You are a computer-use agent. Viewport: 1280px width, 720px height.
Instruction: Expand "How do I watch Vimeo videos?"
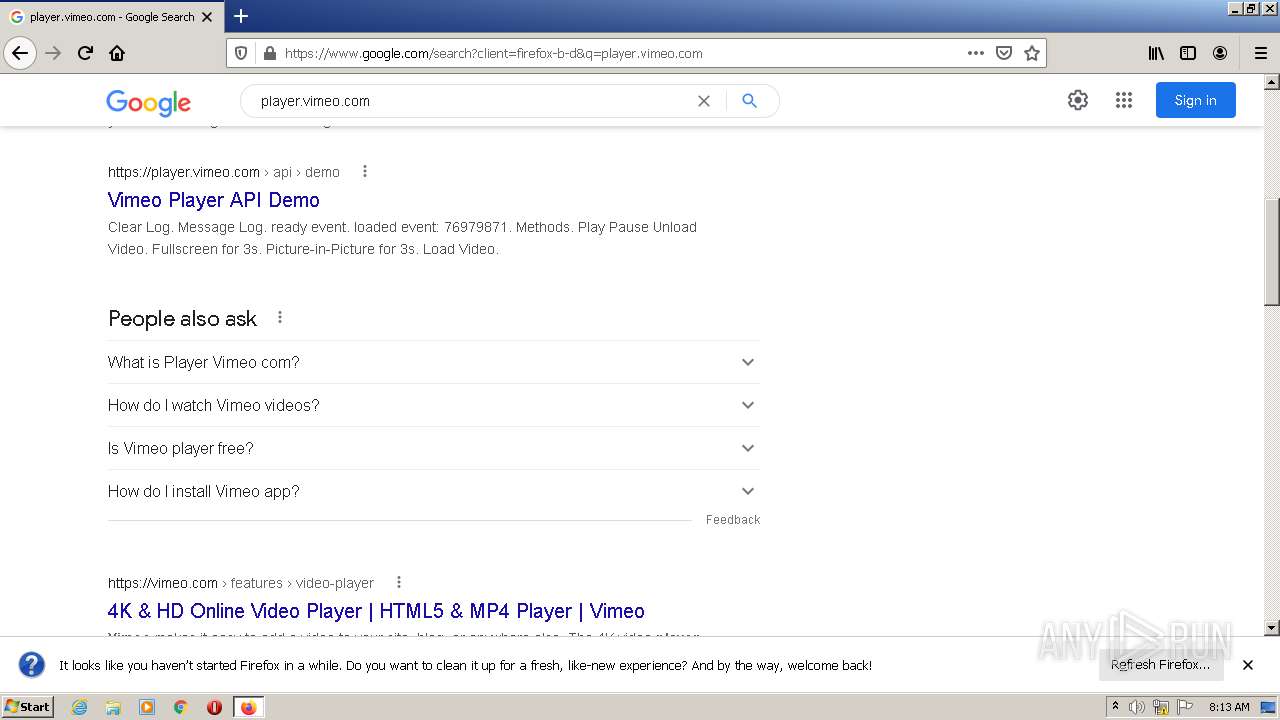coord(433,405)
